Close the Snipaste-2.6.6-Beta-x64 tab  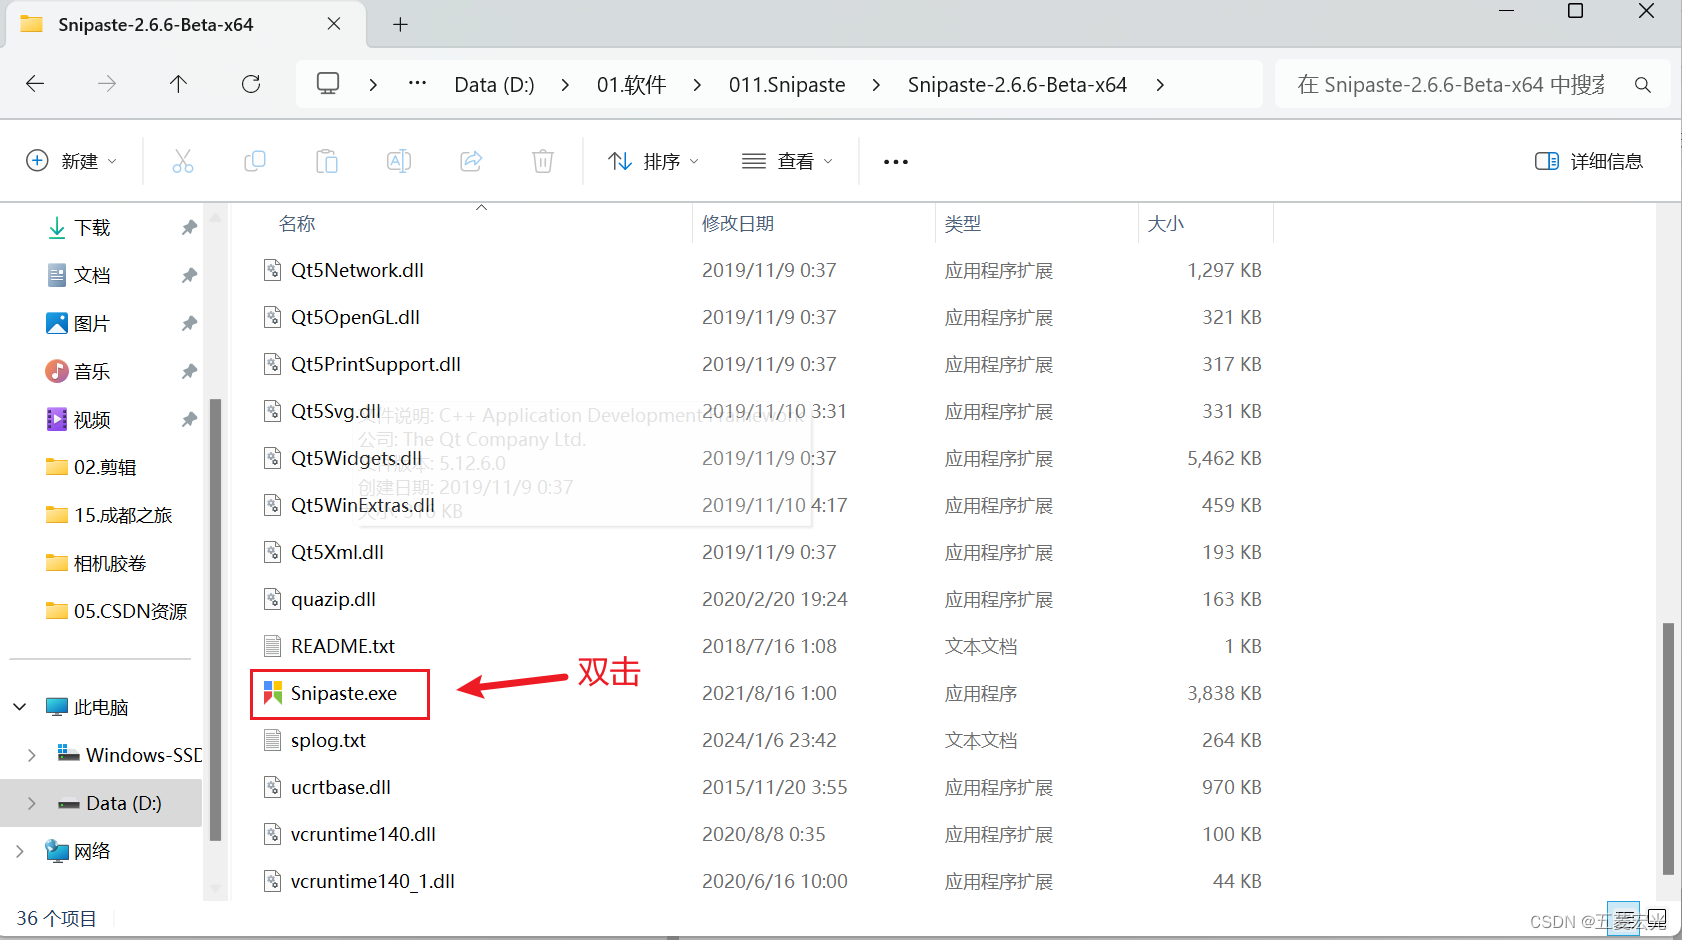(x=334, y=24)
